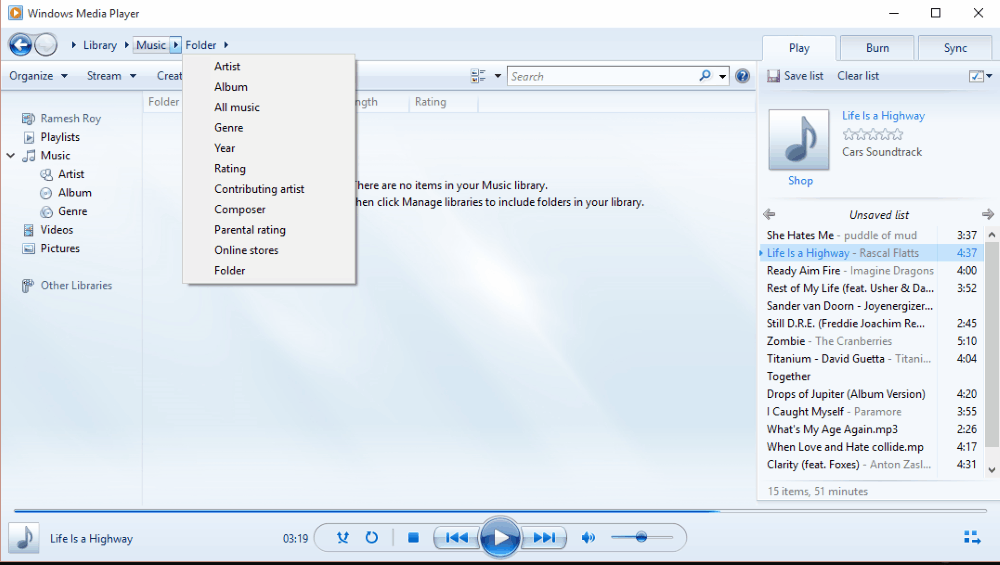
Task: Click the greyed-out Forward navigation button
Action: click(46, 45)
